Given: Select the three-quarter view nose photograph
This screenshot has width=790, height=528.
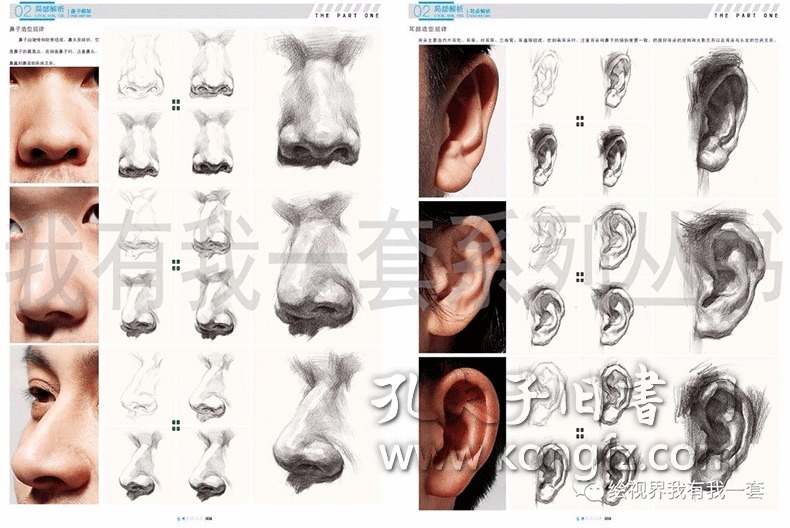Looking at the screenshot, I should [54, 265].
